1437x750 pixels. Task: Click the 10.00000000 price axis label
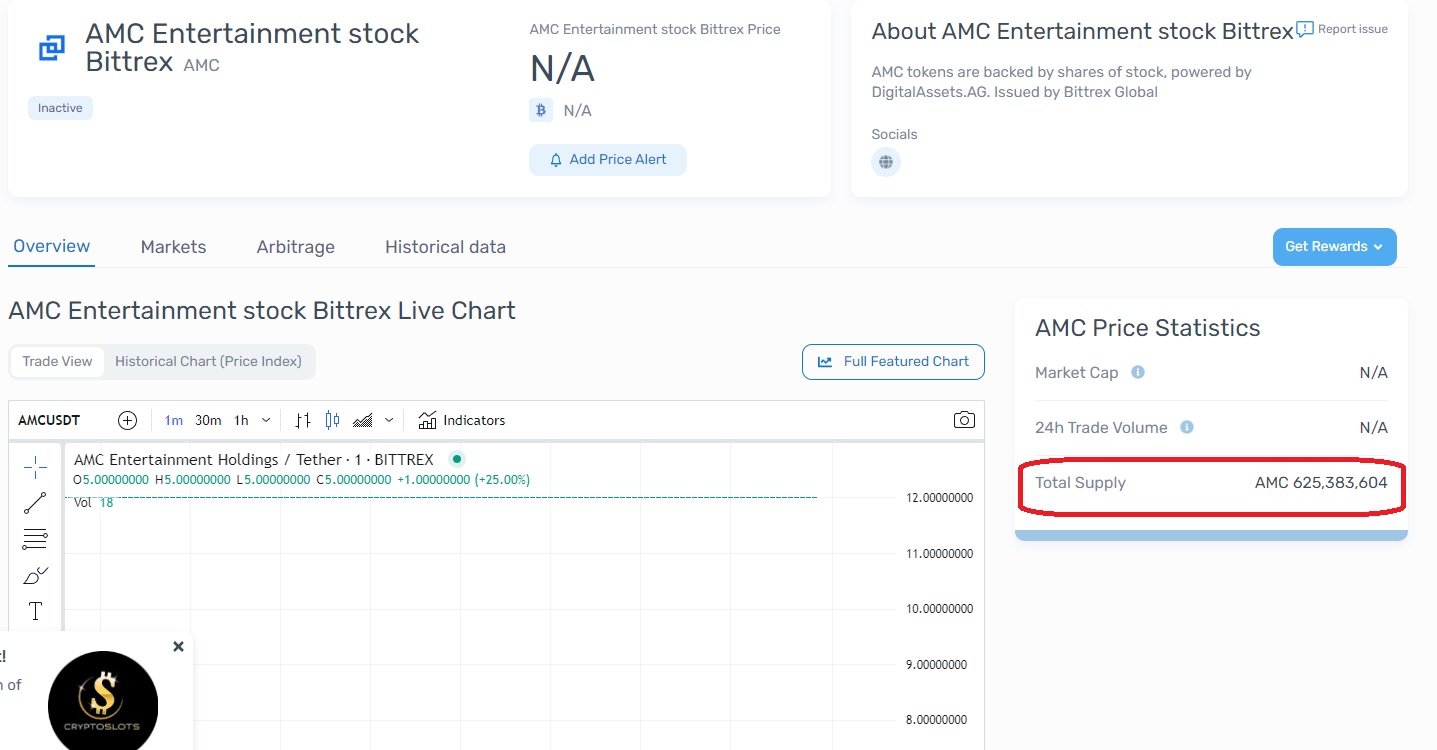coord(939,609)
